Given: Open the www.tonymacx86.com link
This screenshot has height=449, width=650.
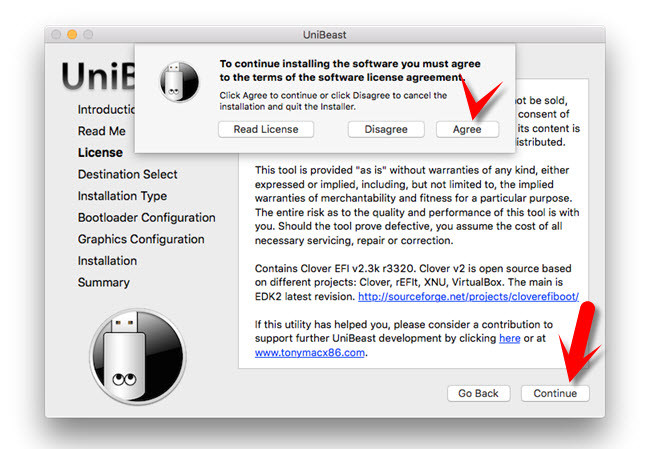Looking at the screenshot, I should (x=310, y=352).
